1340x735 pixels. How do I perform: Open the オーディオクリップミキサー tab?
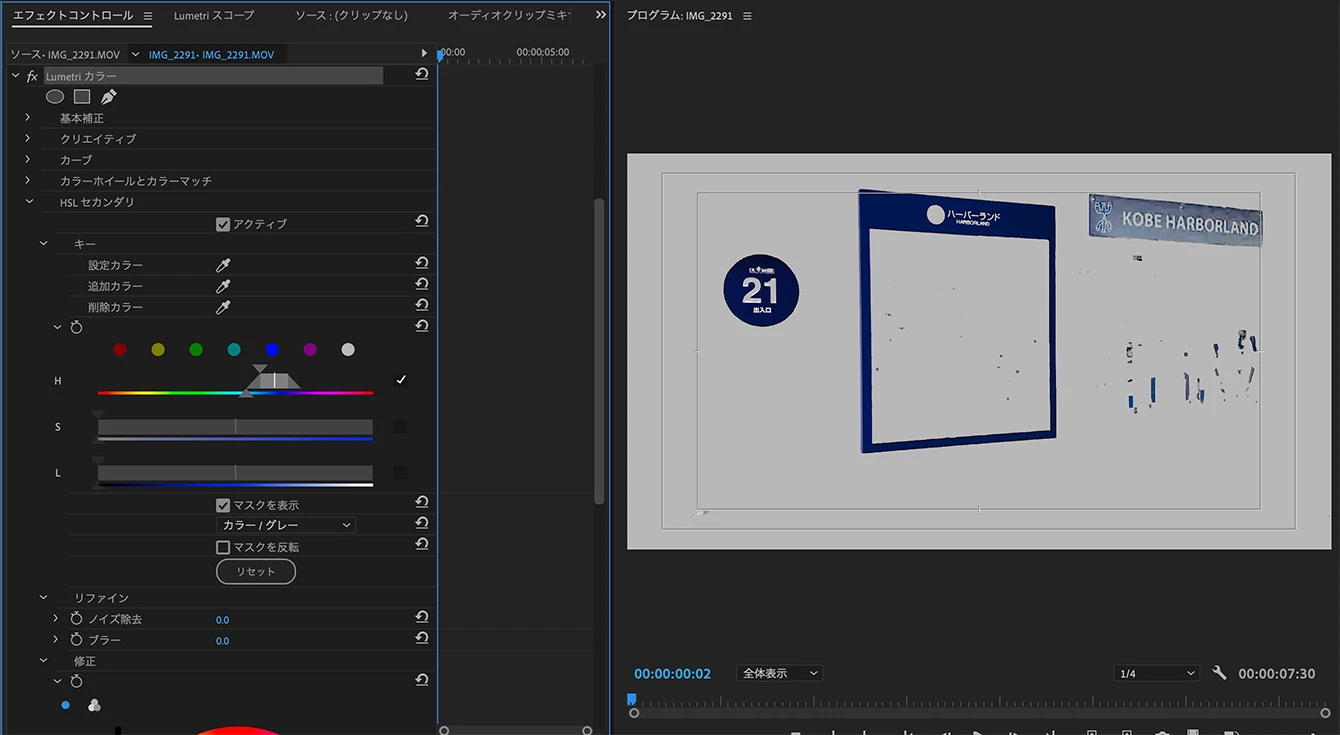pos(509,16)
